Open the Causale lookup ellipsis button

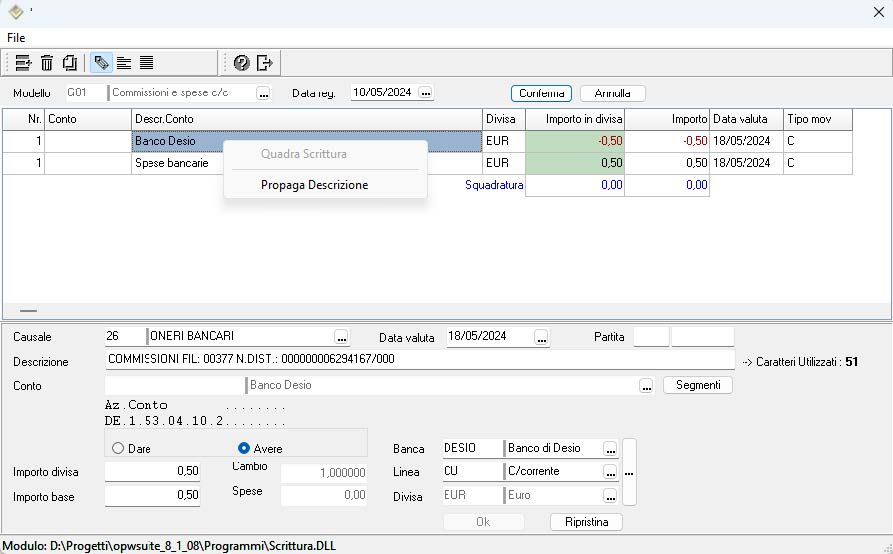click(341, 337)
